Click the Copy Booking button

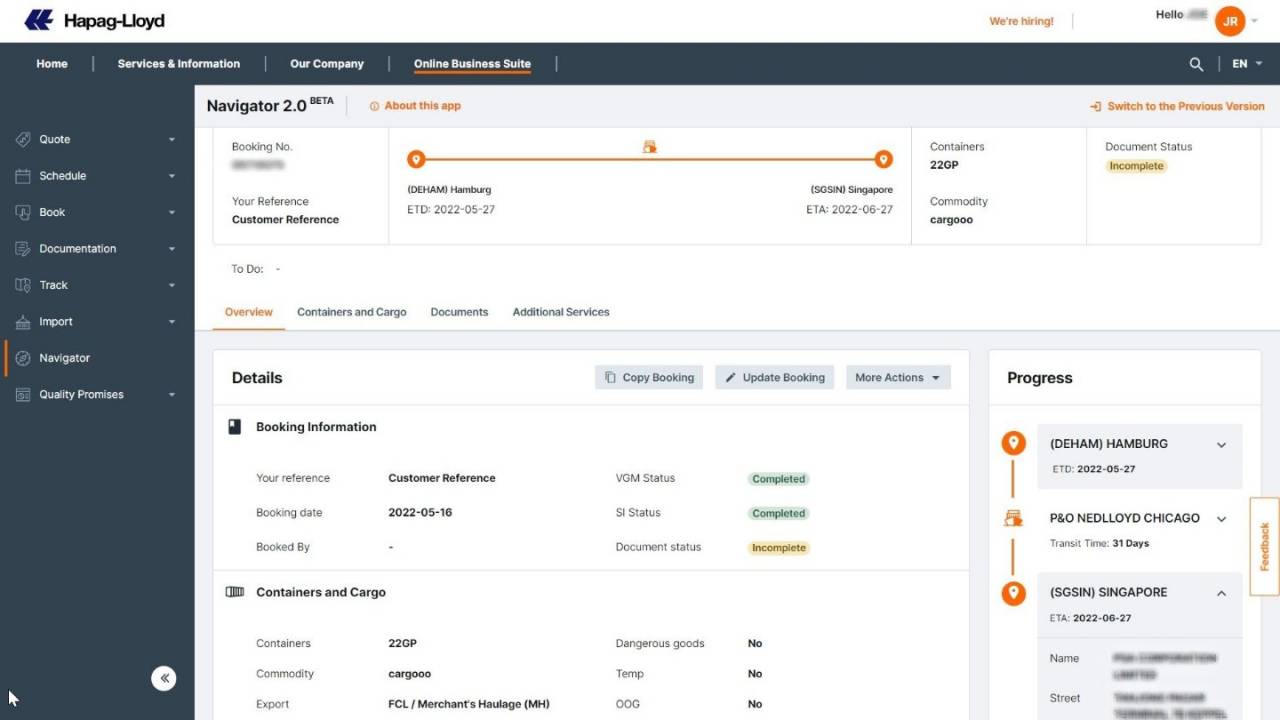click(x=649, y=378)
